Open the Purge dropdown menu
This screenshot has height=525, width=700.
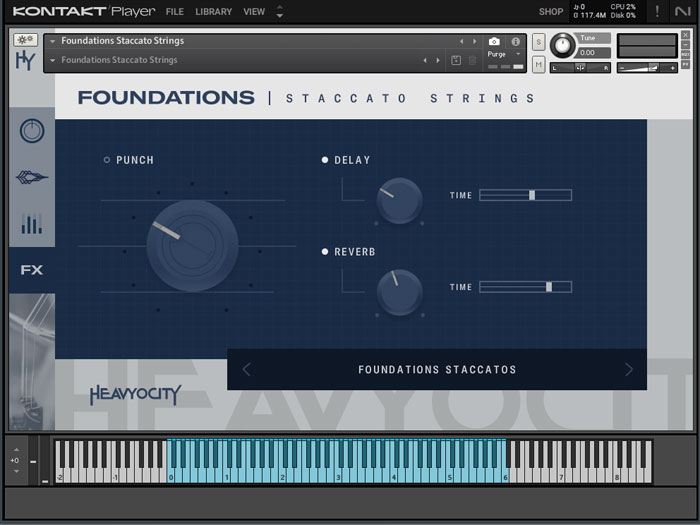(x=504, y=54)
